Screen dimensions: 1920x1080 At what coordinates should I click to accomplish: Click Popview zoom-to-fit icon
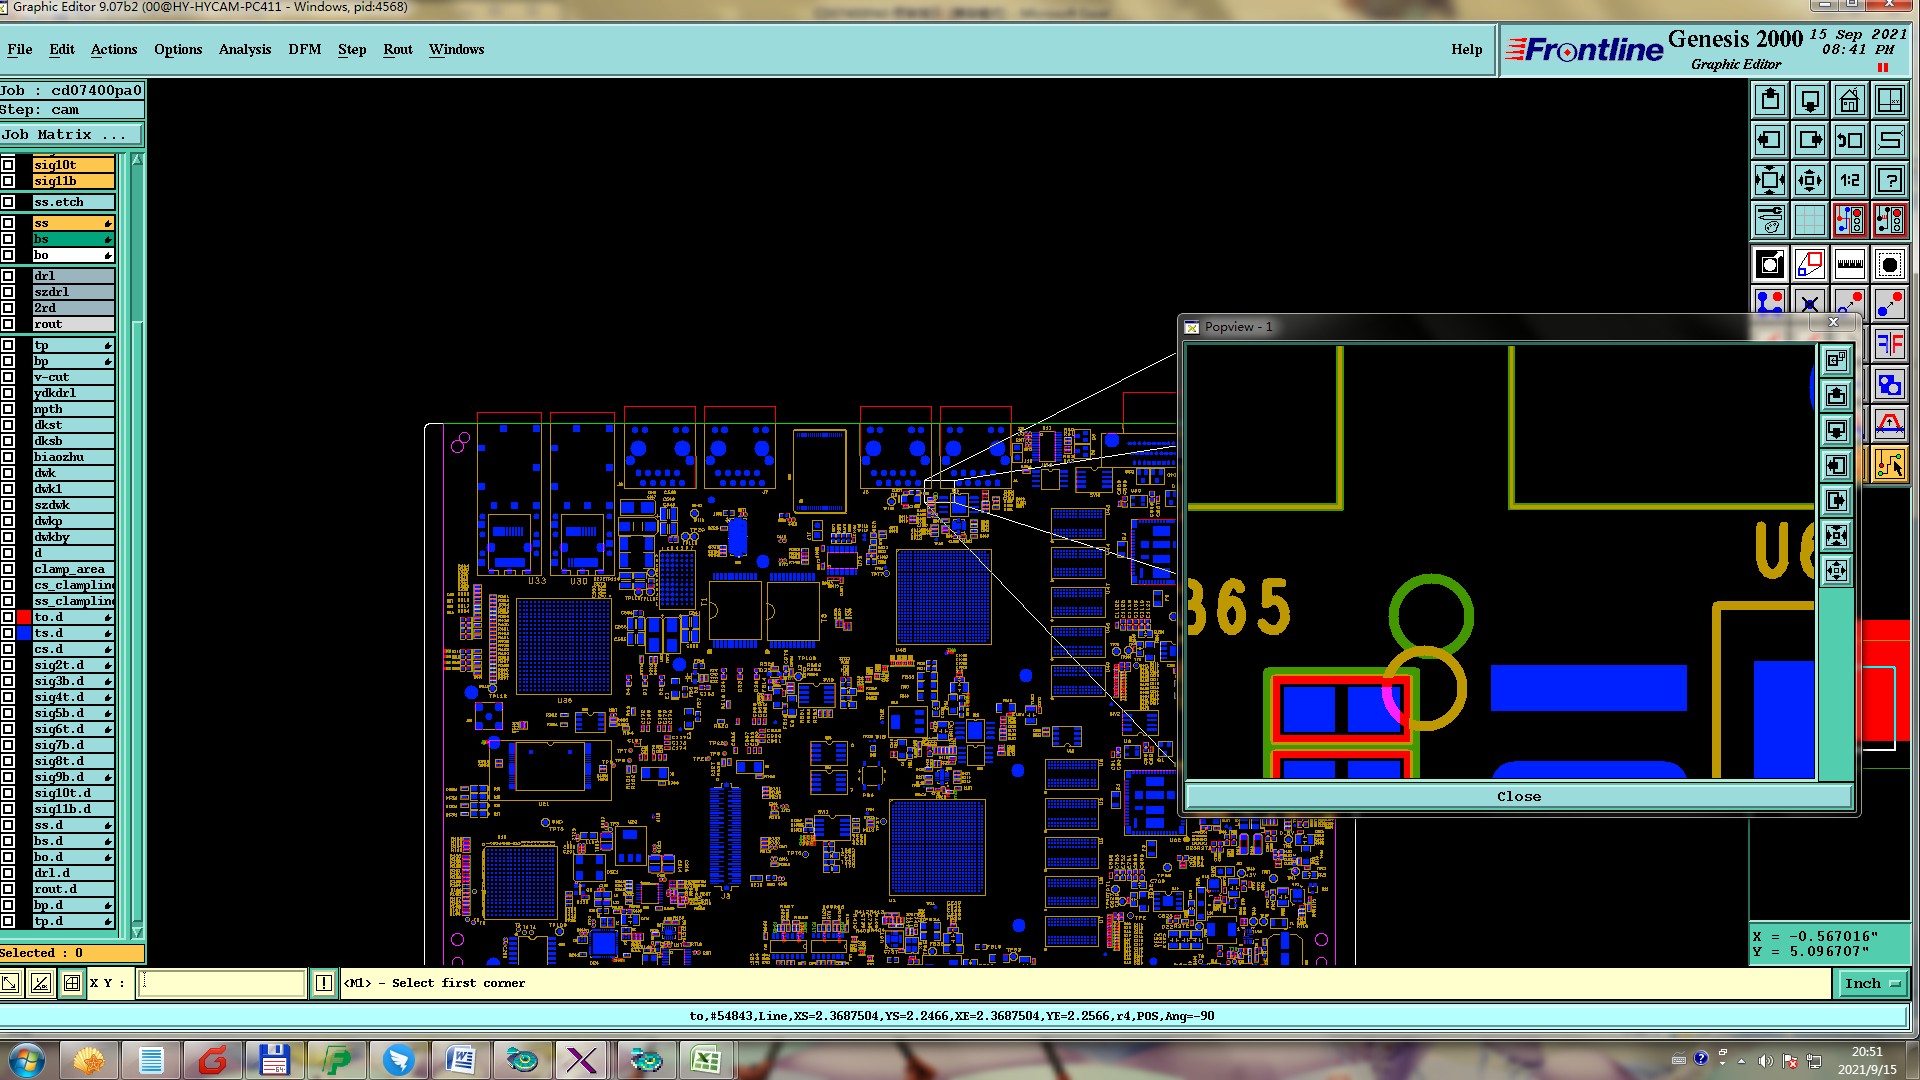pyautogui.click(x=1836, y=535)
